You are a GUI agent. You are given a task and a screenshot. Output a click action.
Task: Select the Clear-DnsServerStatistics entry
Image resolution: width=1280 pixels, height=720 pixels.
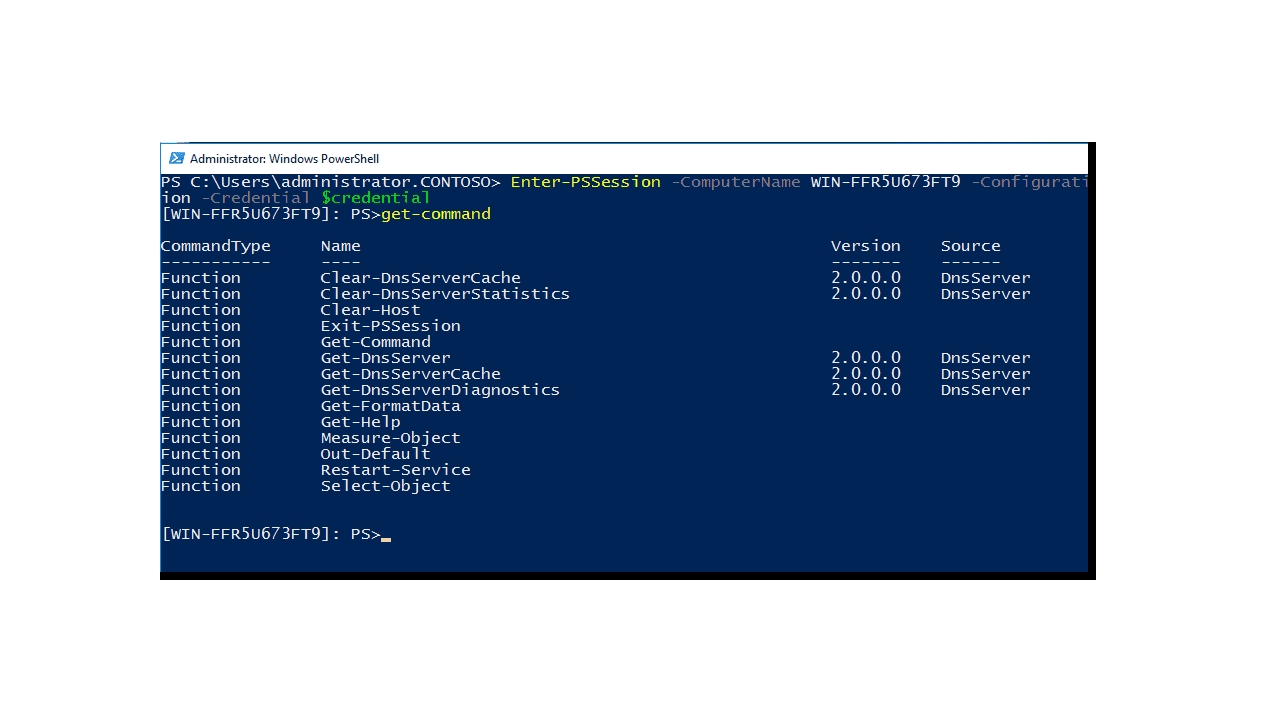[445, 294]
